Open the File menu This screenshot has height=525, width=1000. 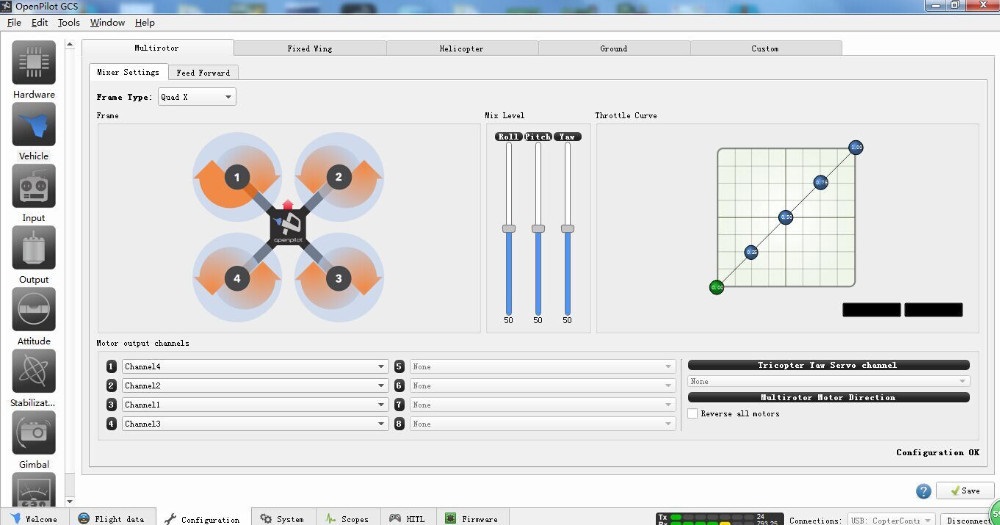pos(14,22)
